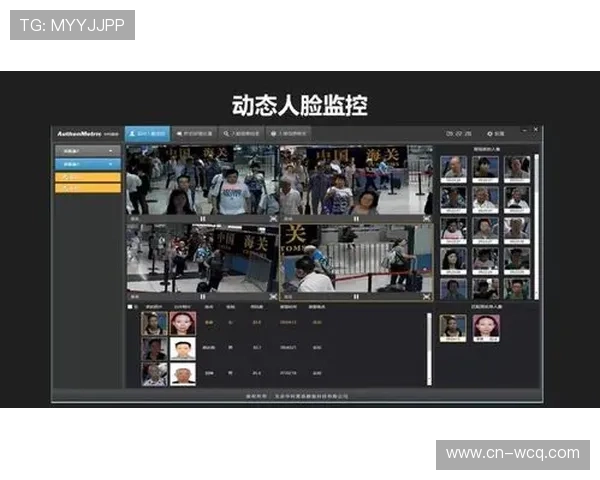Select second match row's snapshot photo

coord(154,349)
